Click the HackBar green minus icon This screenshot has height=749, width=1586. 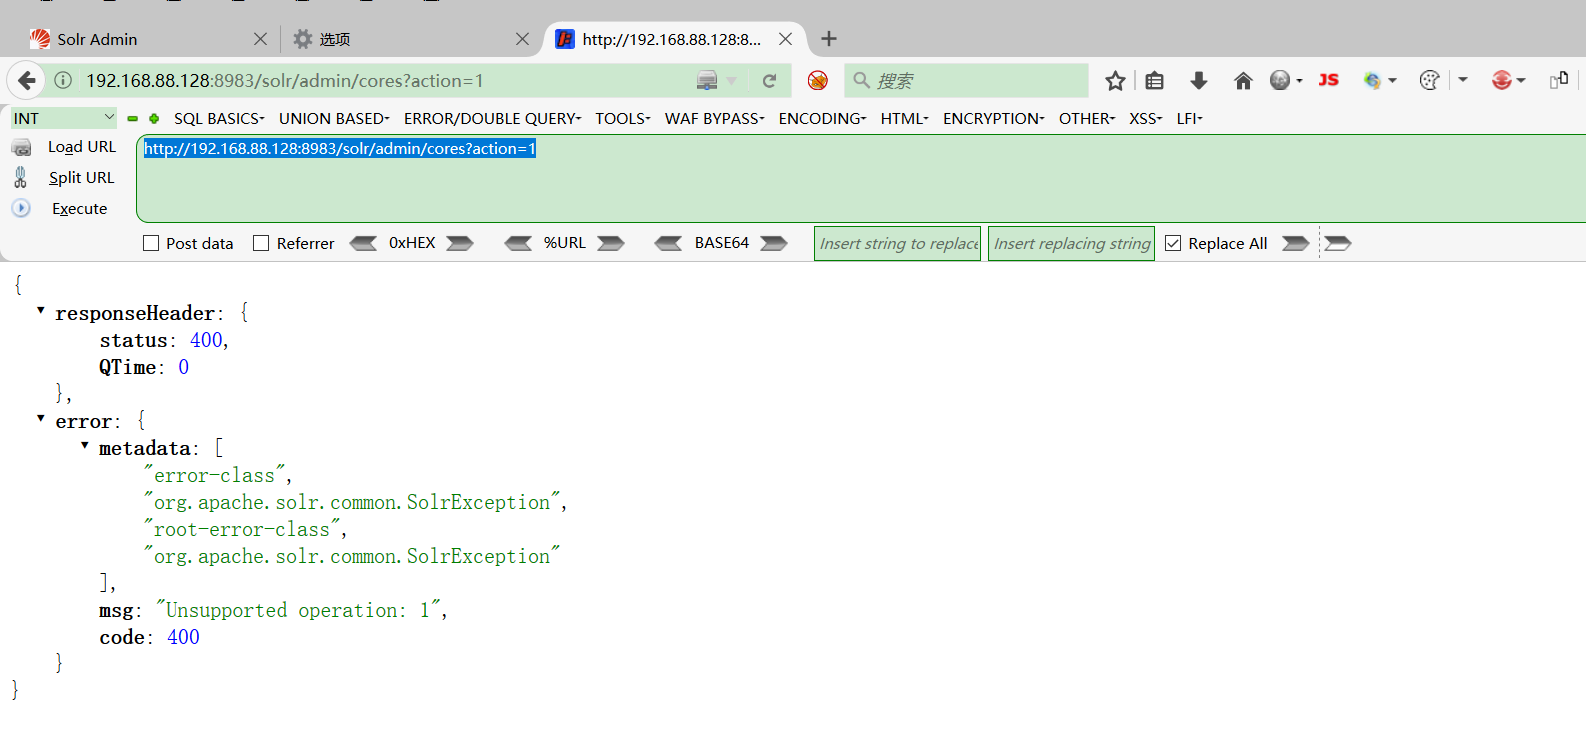[132, 118]
